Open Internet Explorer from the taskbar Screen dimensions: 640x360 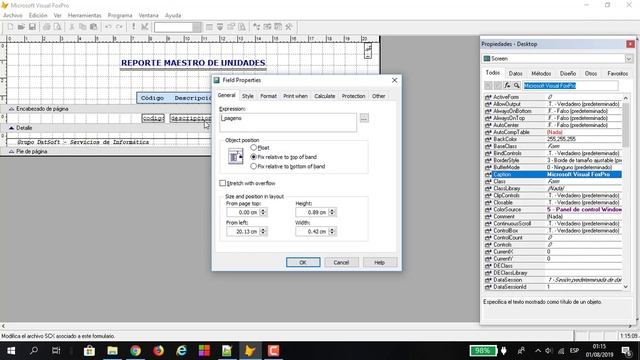(181, 351)
